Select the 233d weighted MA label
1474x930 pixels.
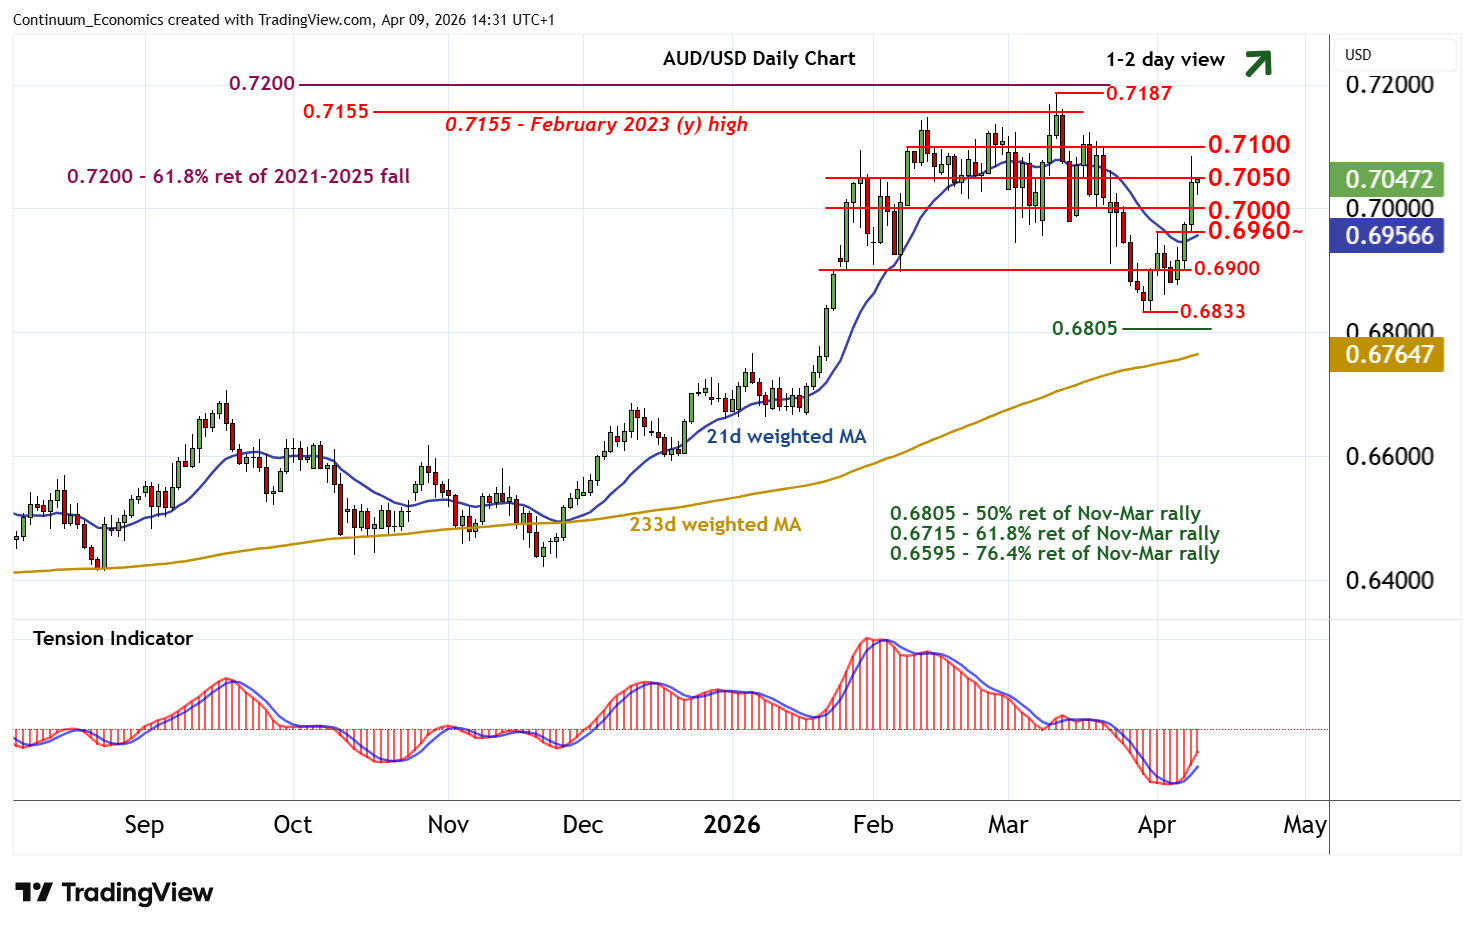pyautogui.click(x=715, y=525)
